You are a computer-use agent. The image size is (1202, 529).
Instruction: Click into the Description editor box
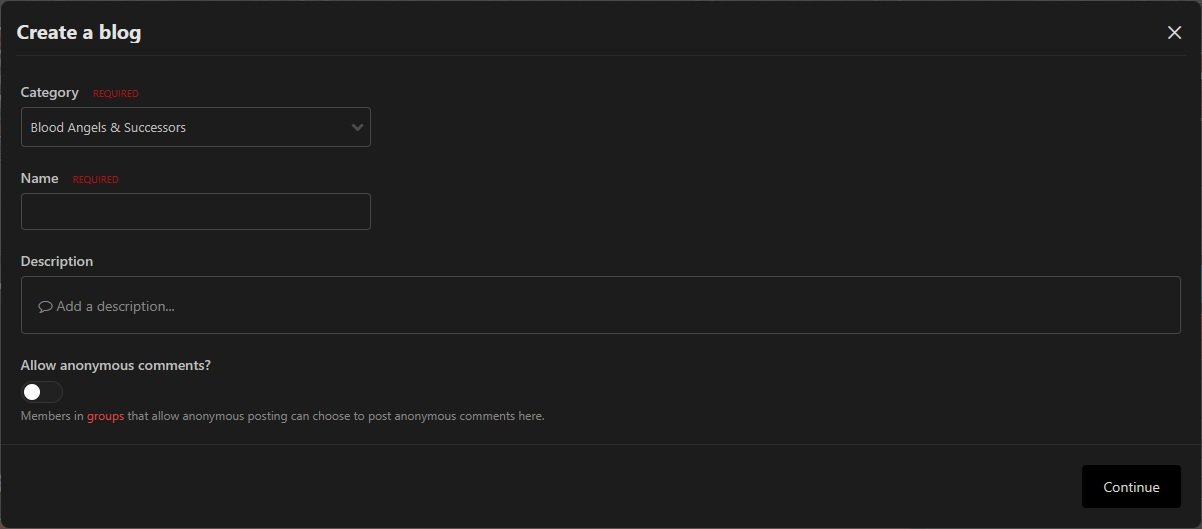click(600, 305)
